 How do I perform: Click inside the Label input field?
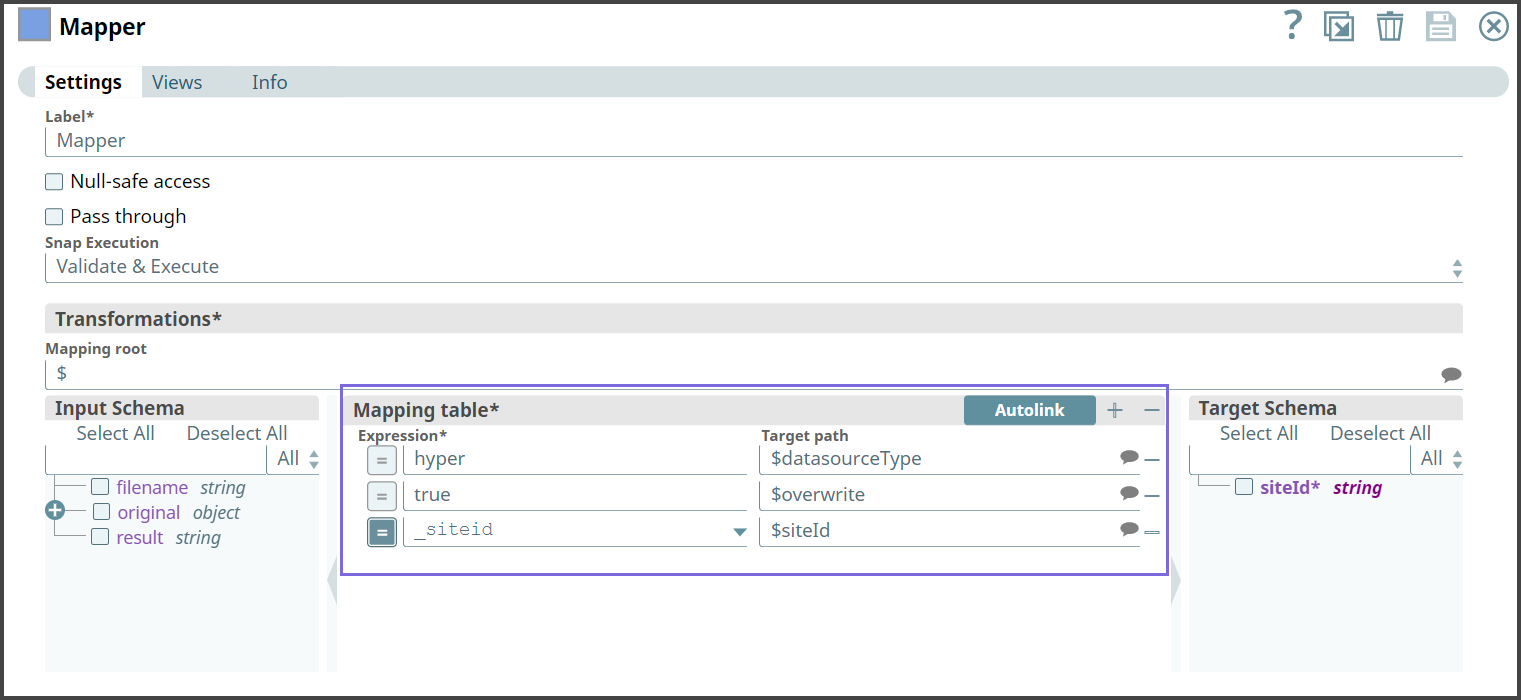tap(400, 140)
